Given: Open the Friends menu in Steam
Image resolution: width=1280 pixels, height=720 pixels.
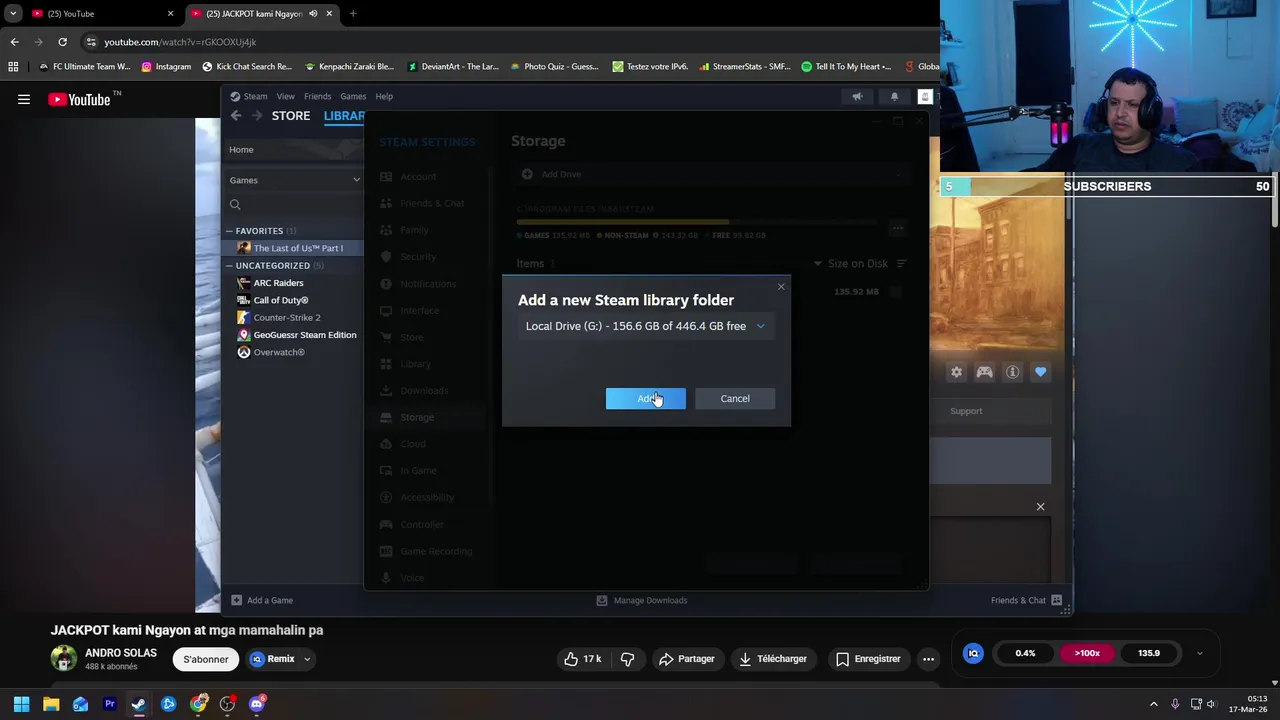Looking at the screenshot, I should 317,96.
